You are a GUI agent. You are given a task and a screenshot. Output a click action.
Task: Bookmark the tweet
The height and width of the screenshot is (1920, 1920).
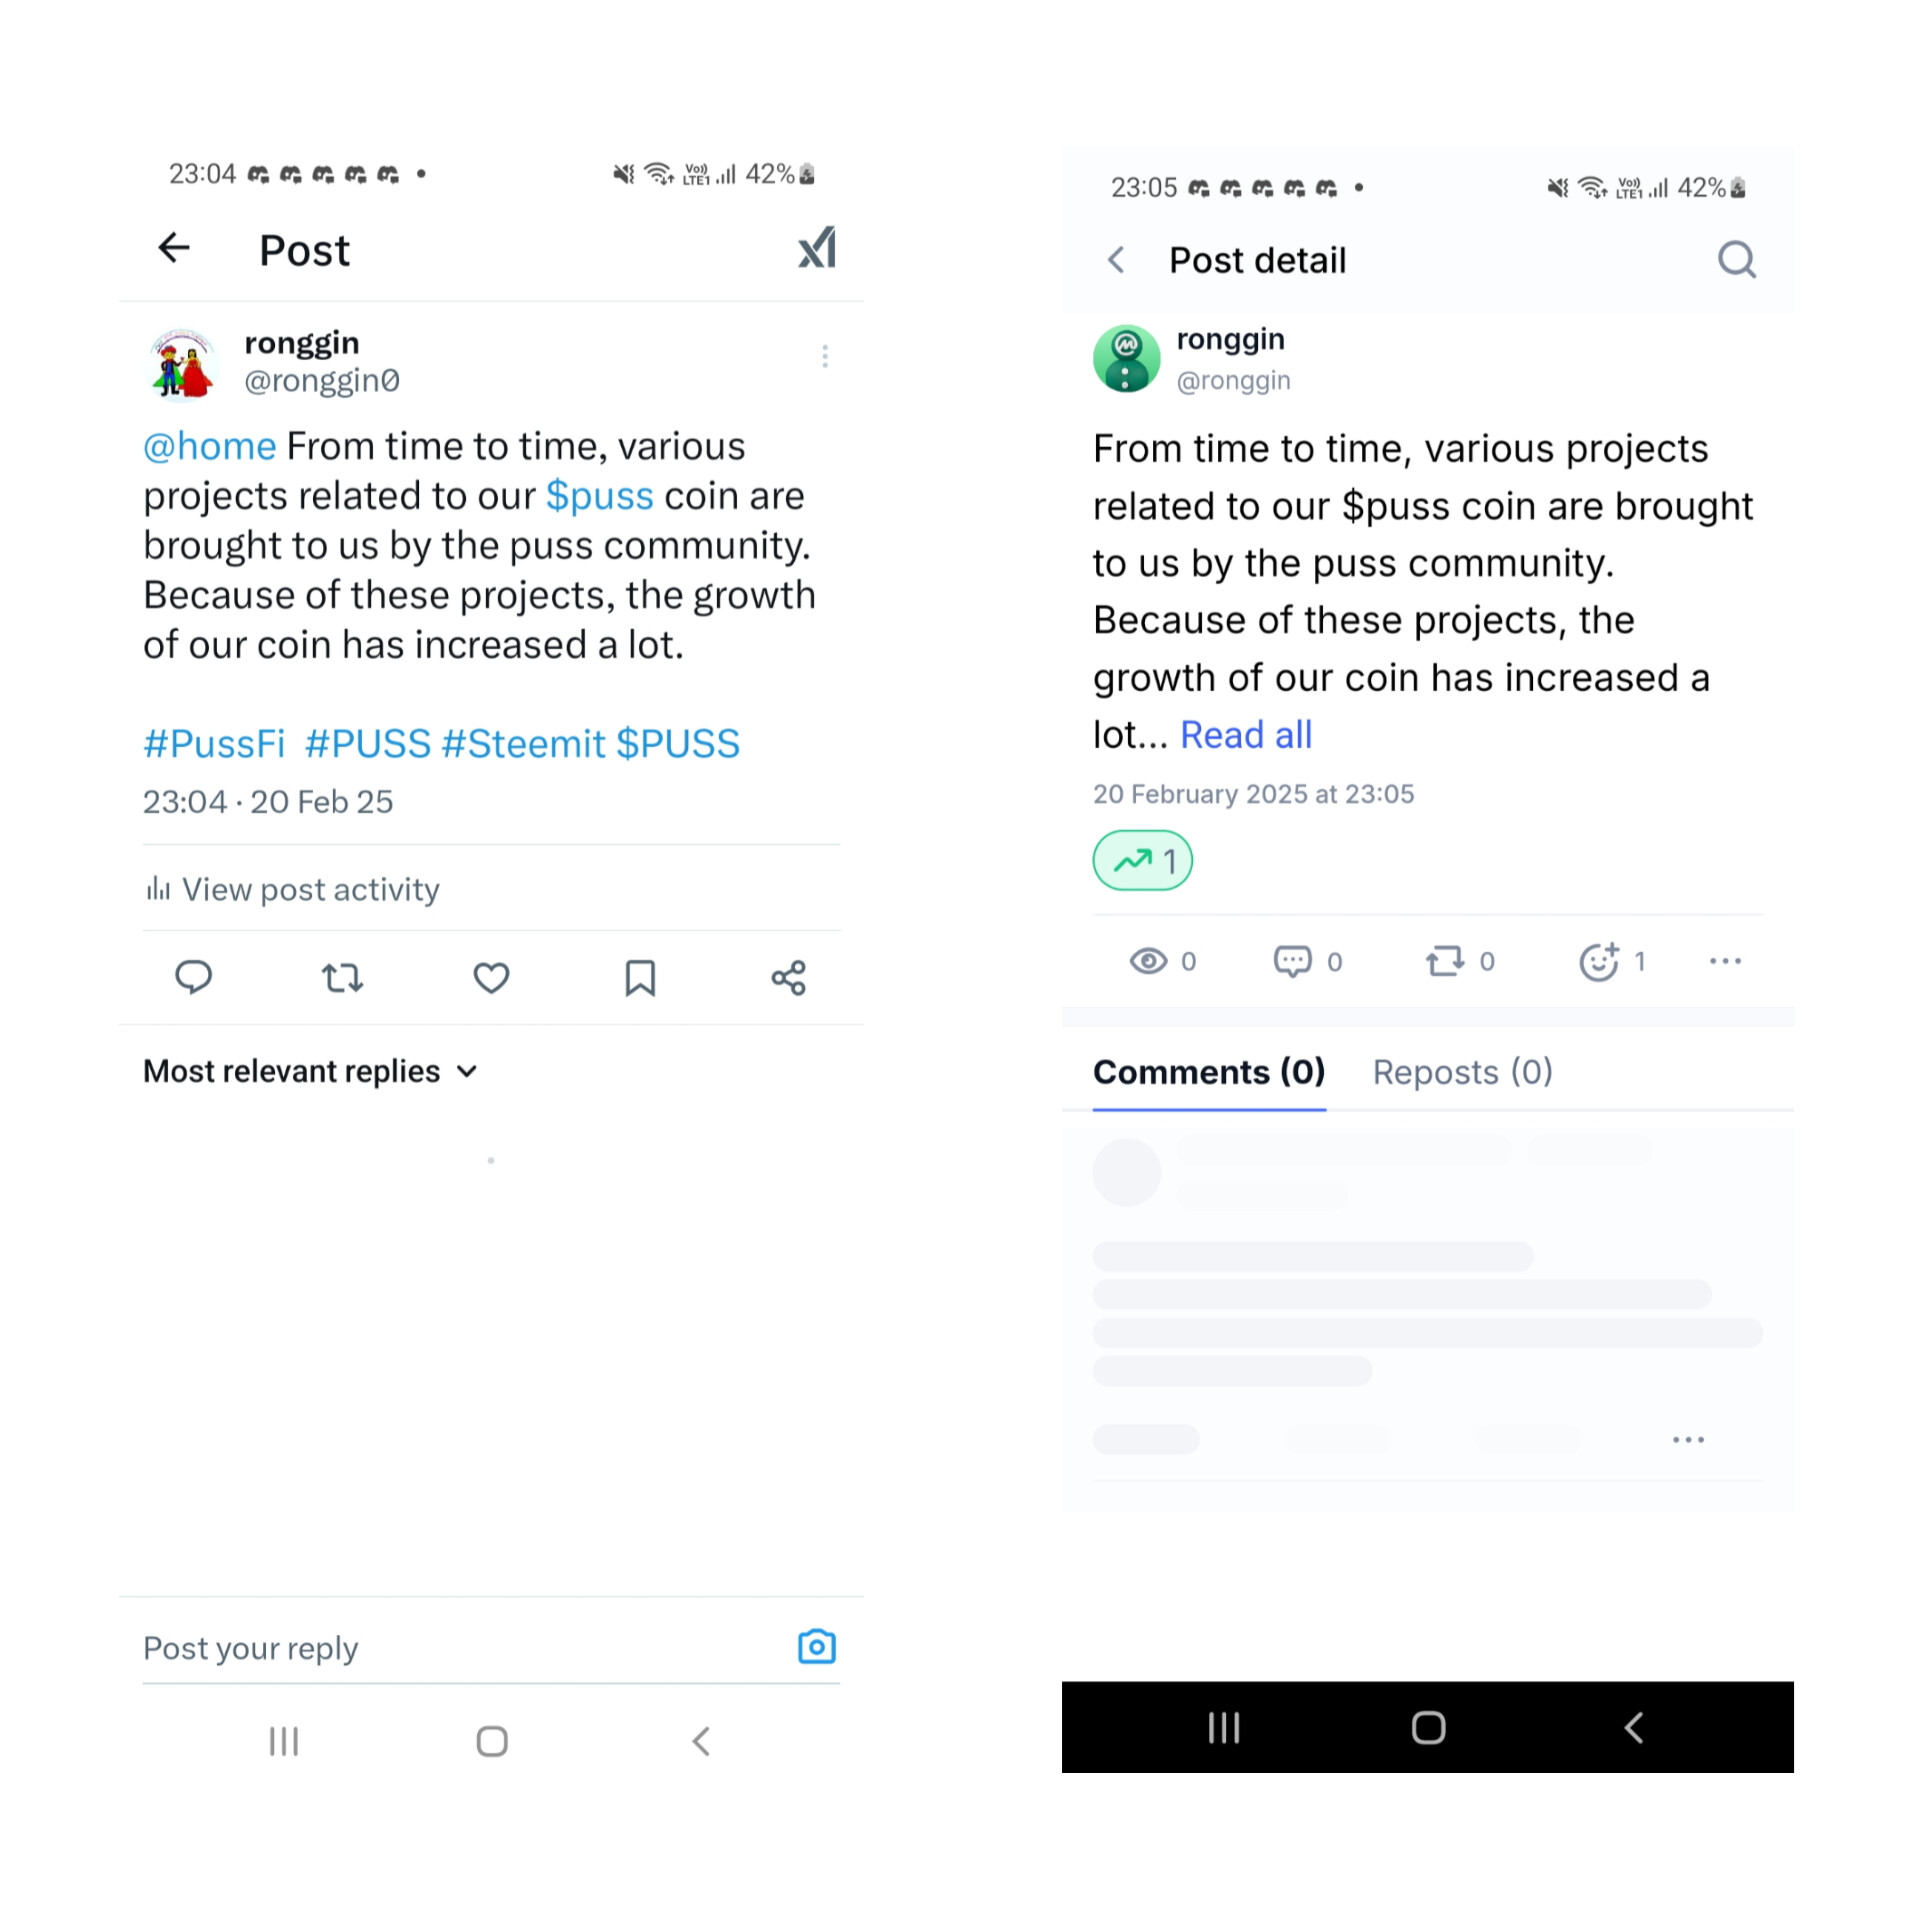(x=640, y=977)
